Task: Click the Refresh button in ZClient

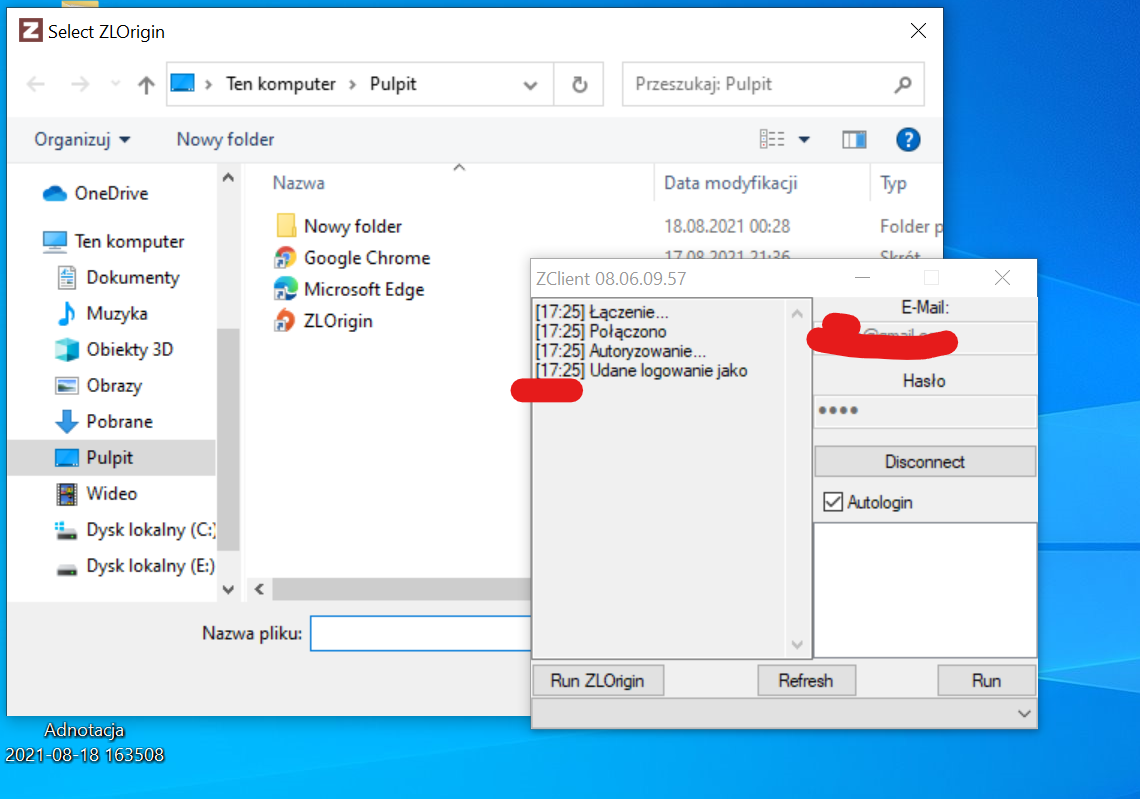Action: pos(805,681)
